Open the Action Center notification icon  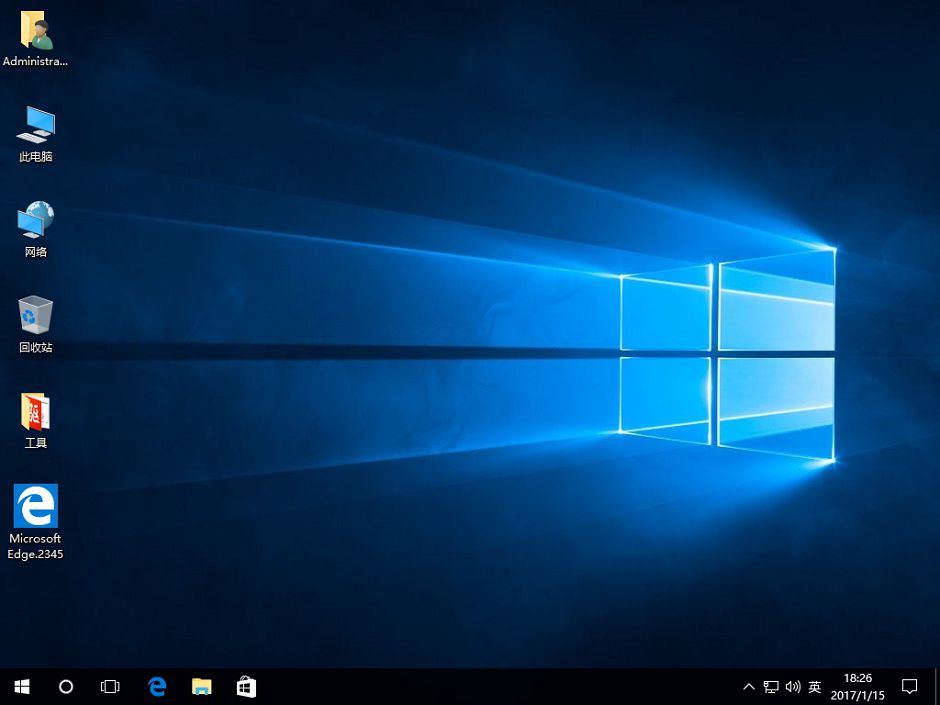tap(909, 686)
